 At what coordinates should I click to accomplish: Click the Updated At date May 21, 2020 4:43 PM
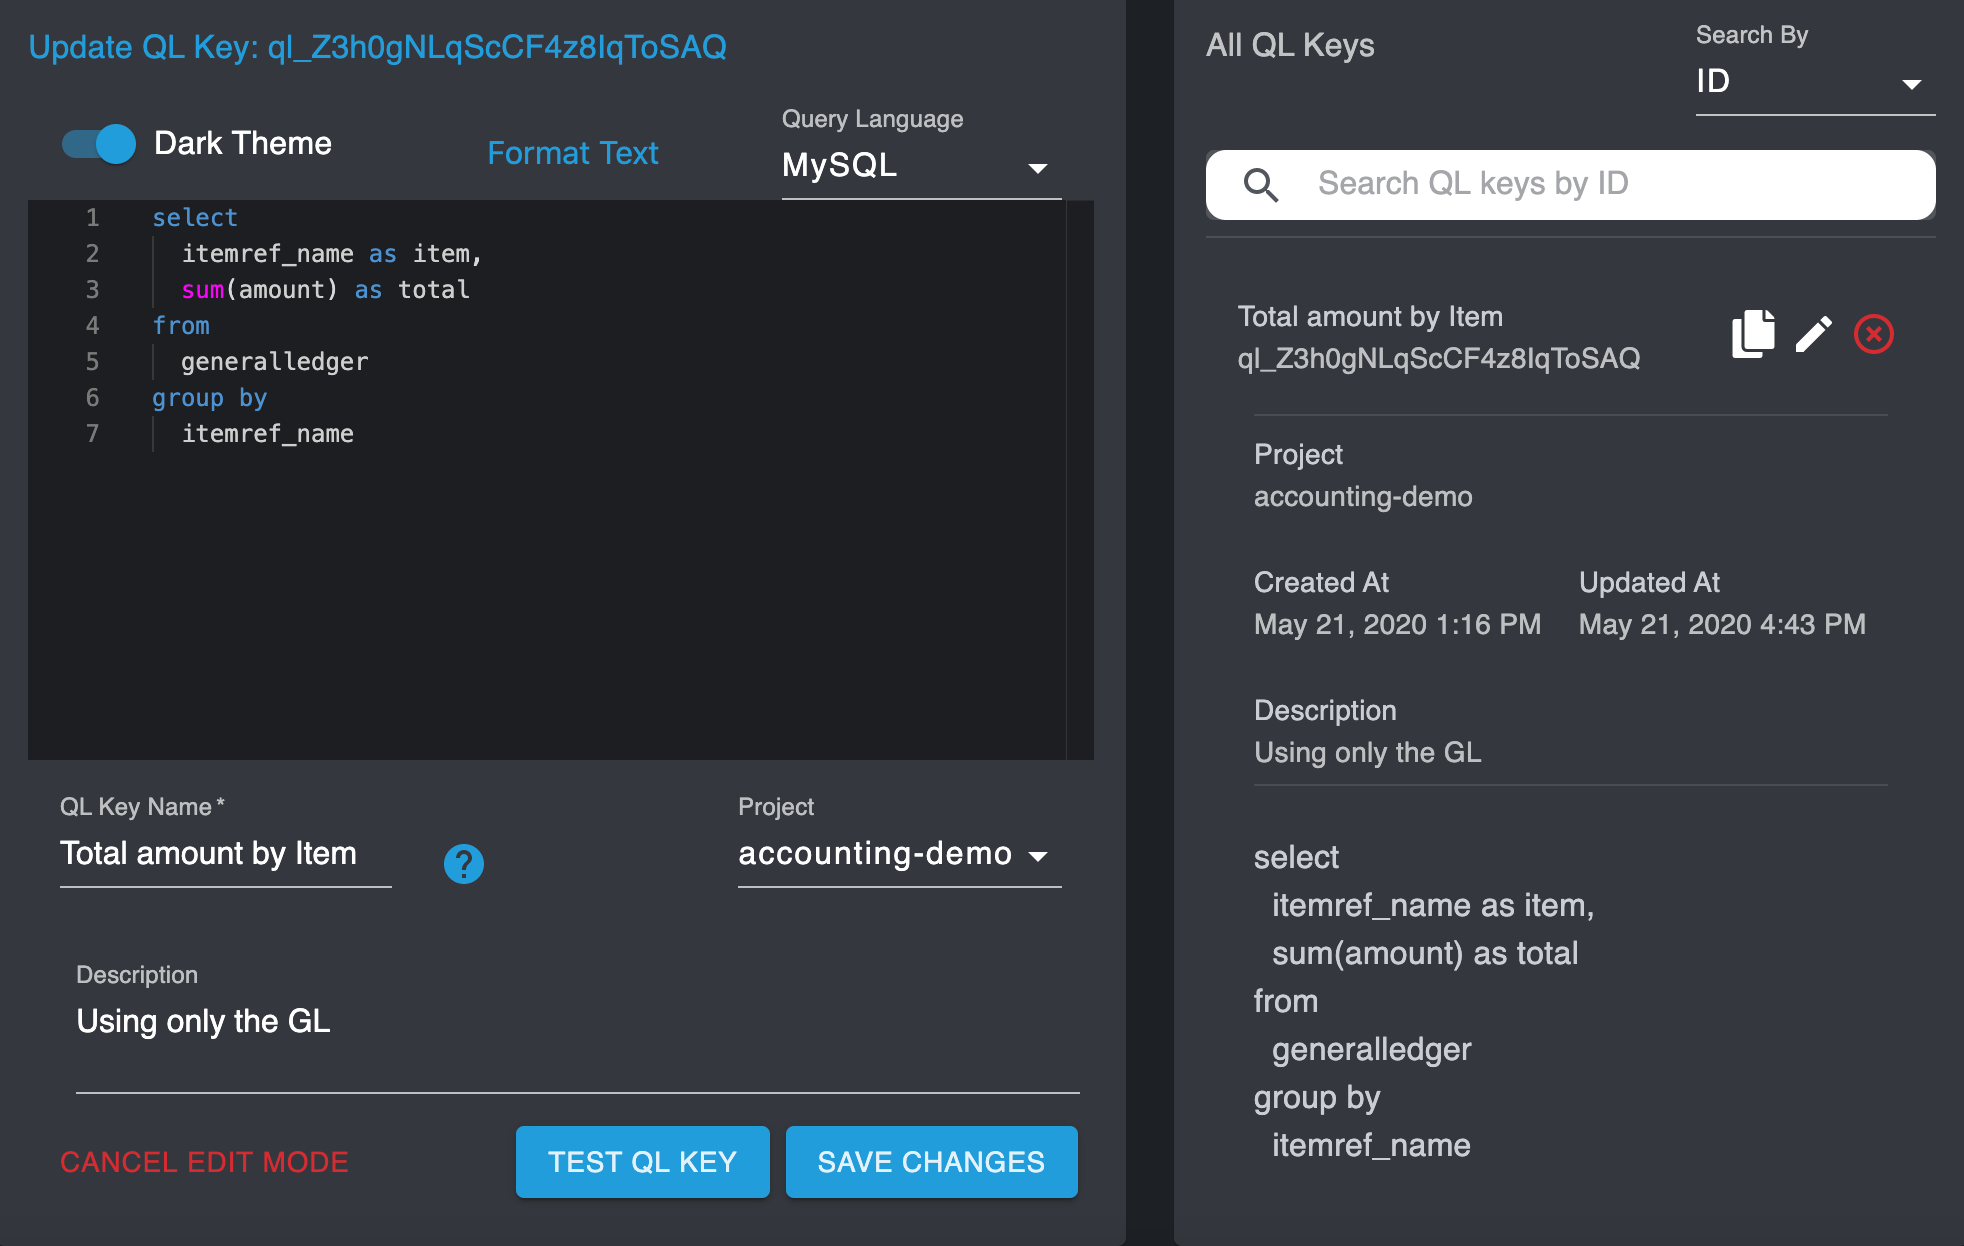1722,624
